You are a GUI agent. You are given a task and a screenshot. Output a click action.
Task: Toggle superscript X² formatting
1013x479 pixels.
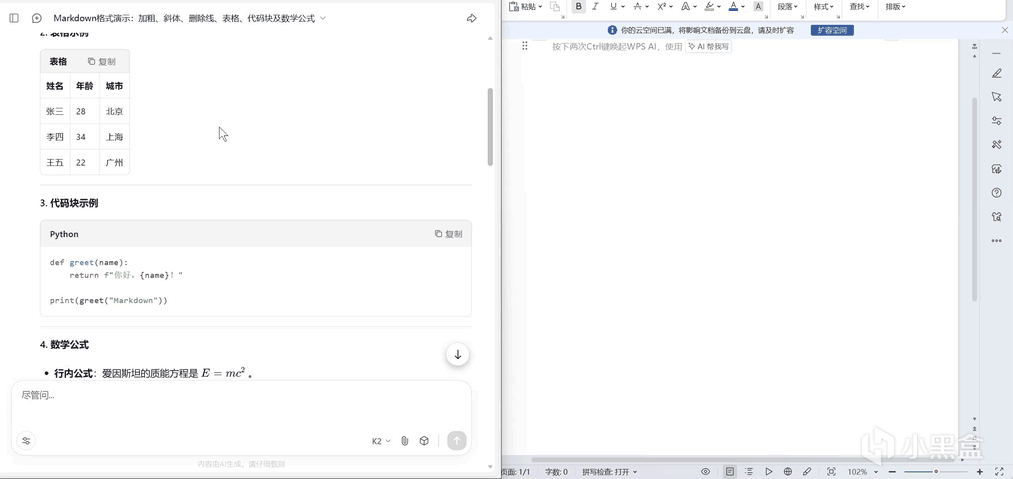click(662, 6)
